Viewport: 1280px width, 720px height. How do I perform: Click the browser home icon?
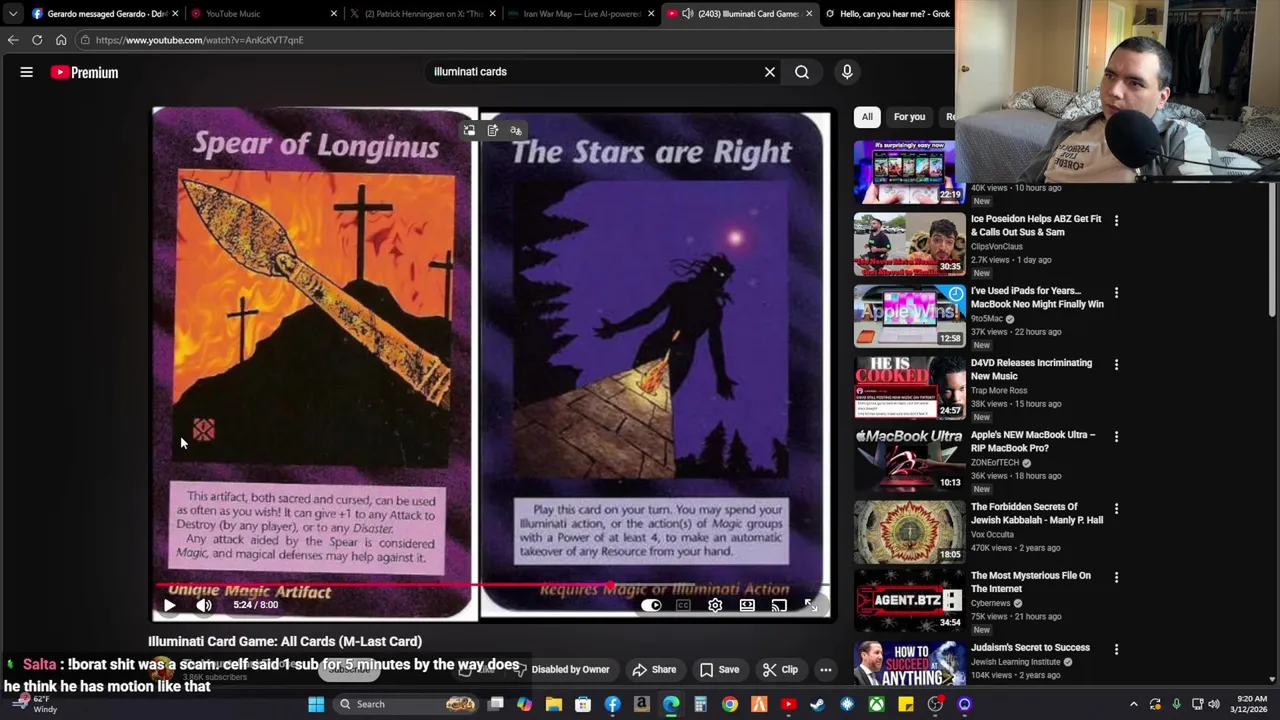61,40
